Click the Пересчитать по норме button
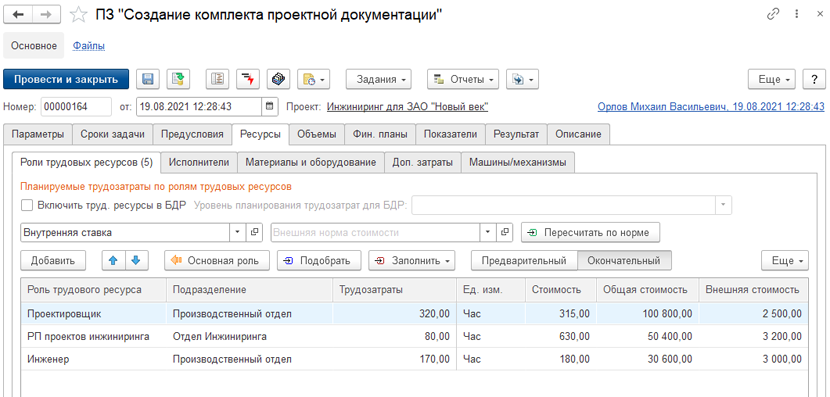Screen dimensions: 830x397 click(x=591, y=232)
